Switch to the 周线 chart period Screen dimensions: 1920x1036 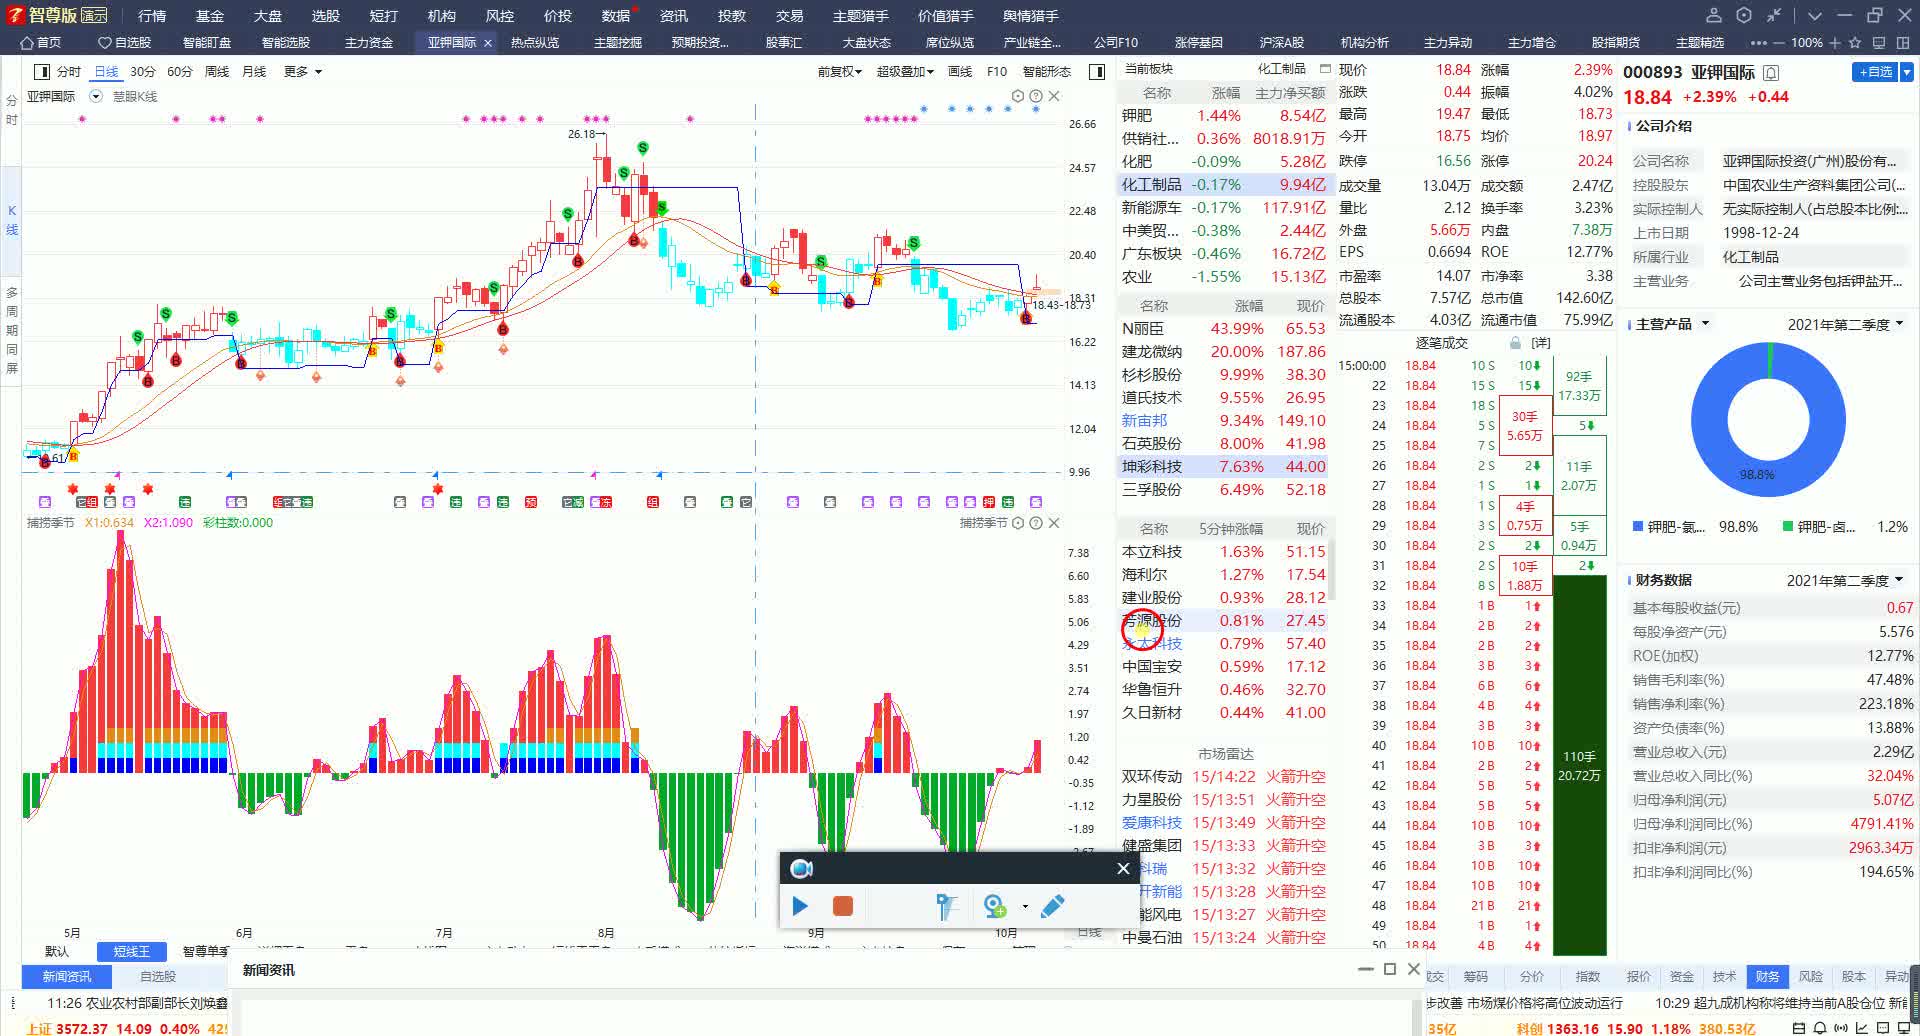click(x=217, y=72)
